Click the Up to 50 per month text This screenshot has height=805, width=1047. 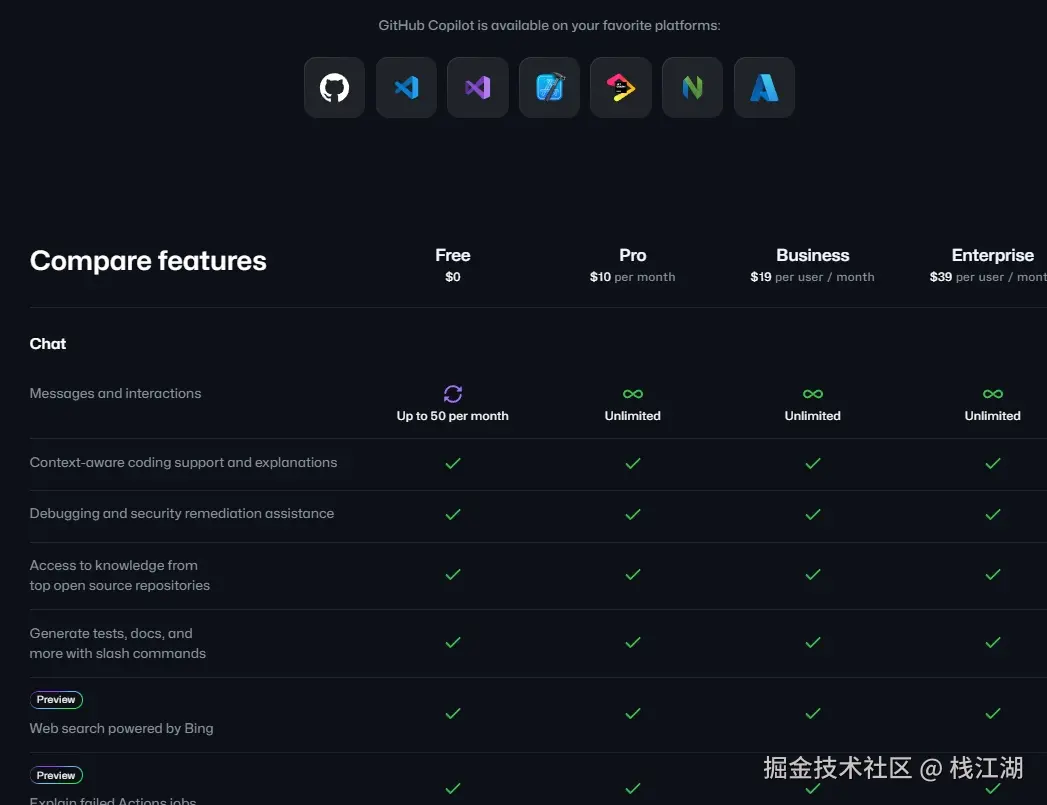453,416
